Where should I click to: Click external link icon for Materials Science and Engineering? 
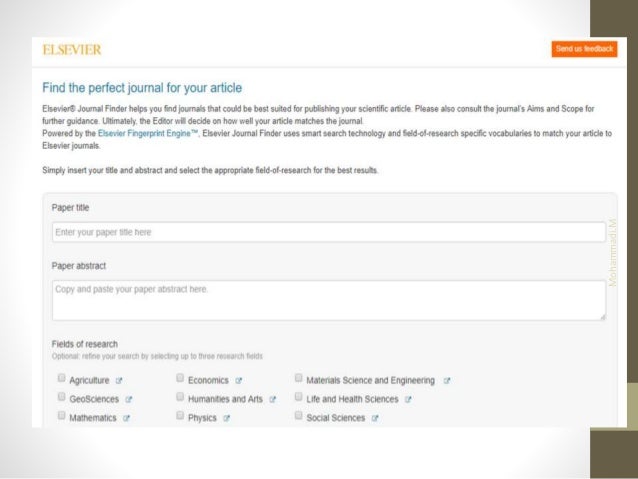point(446,381)
